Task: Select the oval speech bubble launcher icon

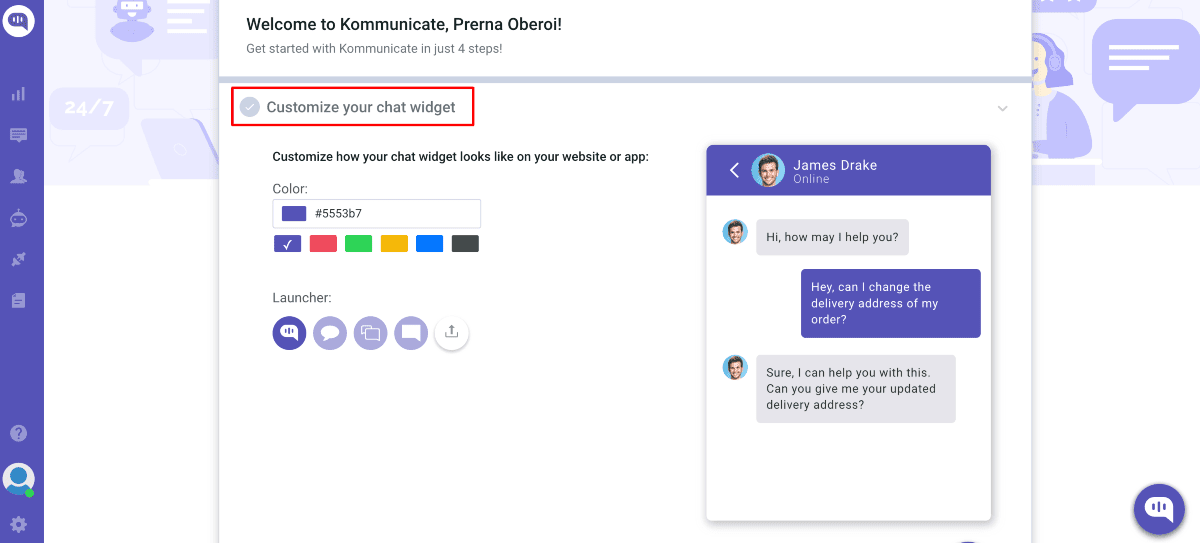Action: pyautogui.click(x=330, y=332)
